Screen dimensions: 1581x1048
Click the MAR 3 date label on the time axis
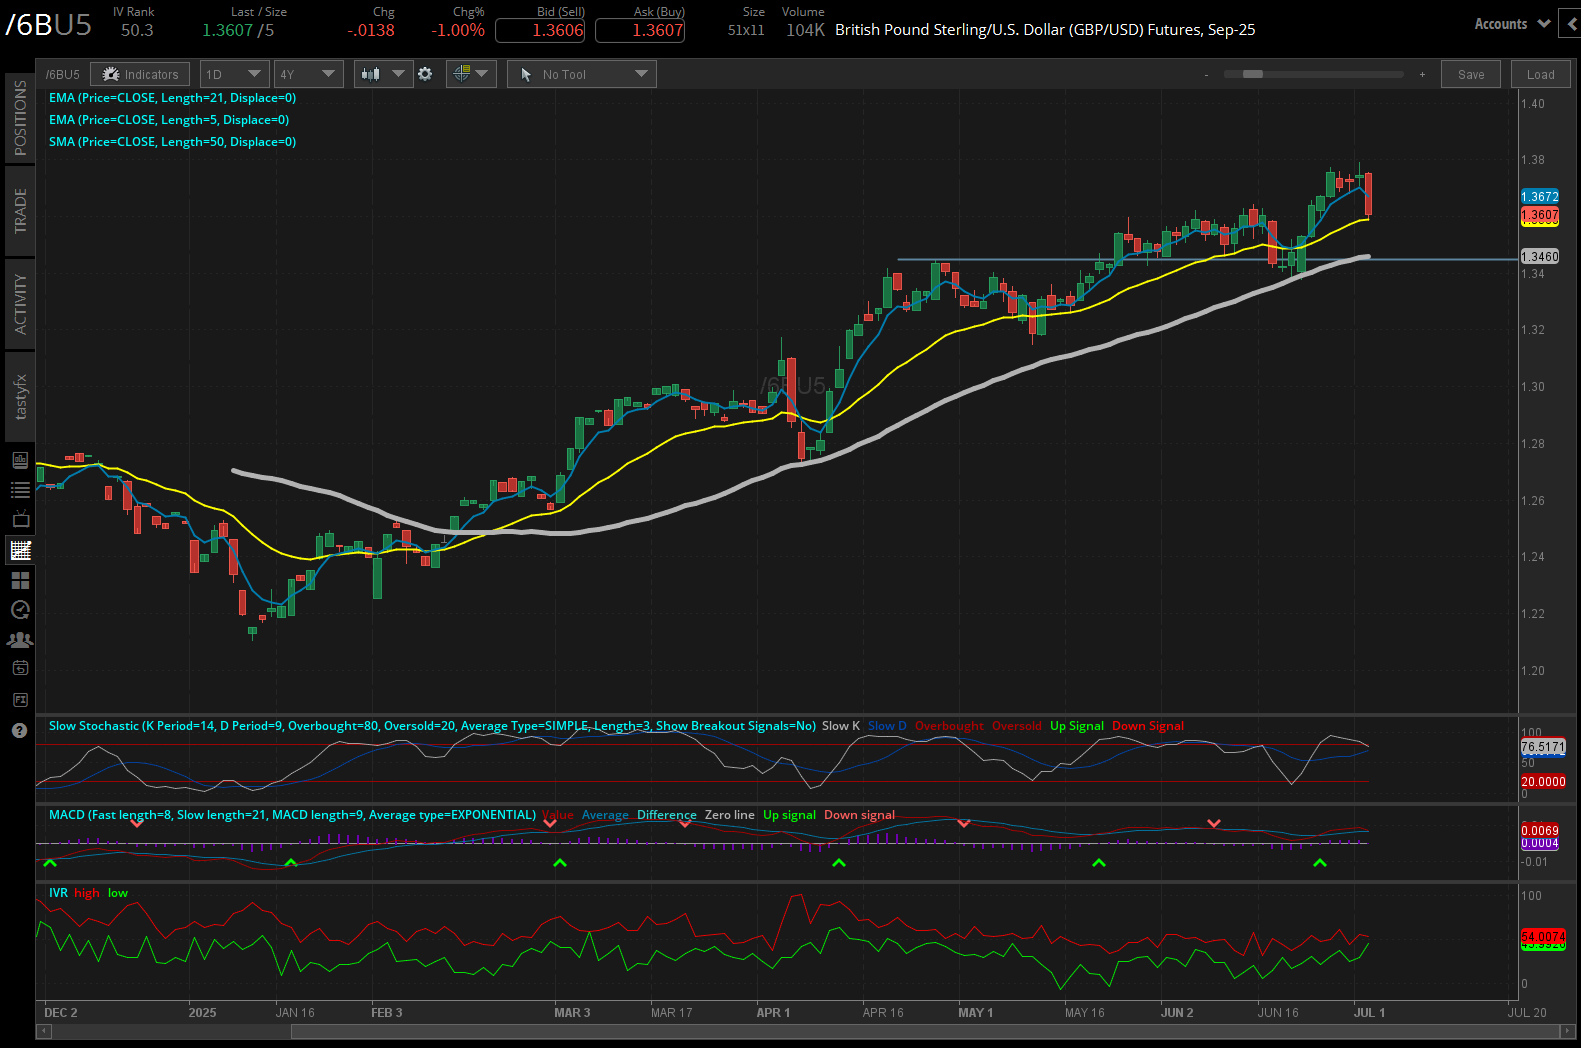tap(572, 1013)
